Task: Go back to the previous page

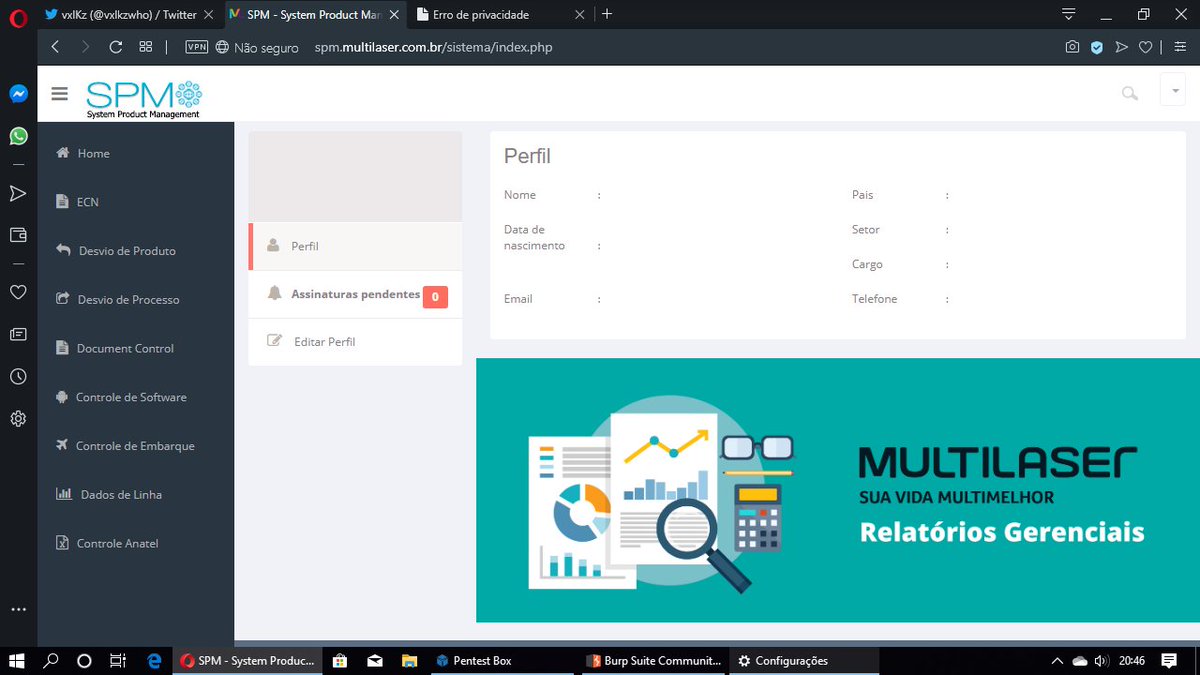Action: pos(55,47)
